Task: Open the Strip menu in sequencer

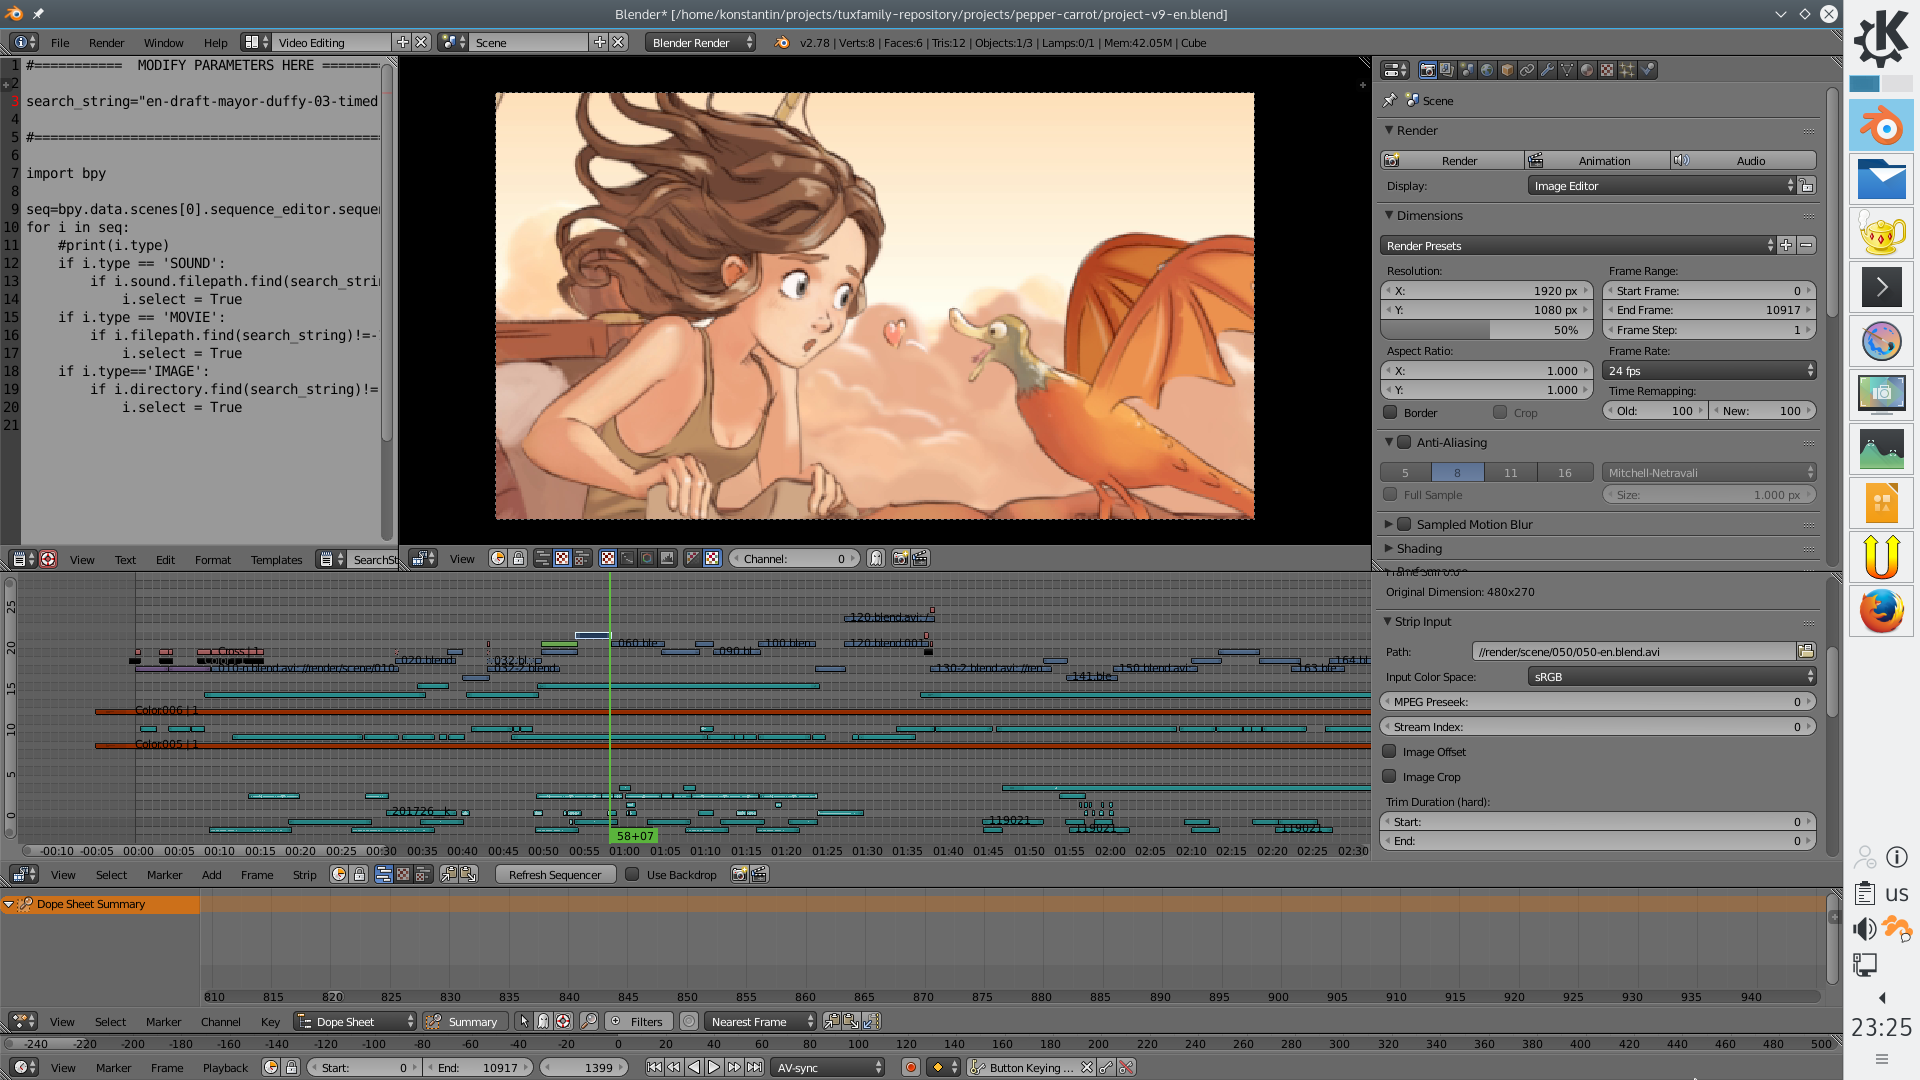Action: click(304, 874)
